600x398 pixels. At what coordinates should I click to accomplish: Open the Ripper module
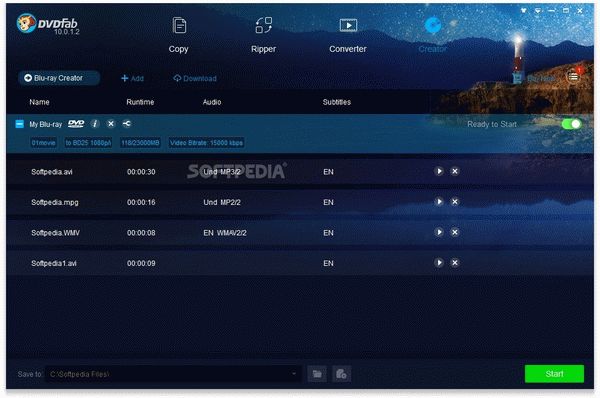pyautogui.click(x=264, y=35)
